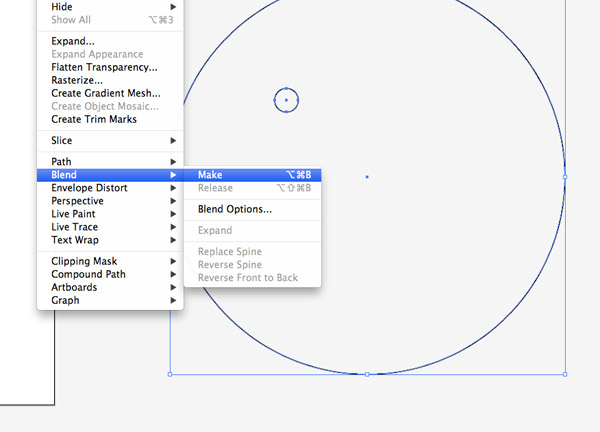Choose Create Gradient Mesh...

click(x=105, y=94)
